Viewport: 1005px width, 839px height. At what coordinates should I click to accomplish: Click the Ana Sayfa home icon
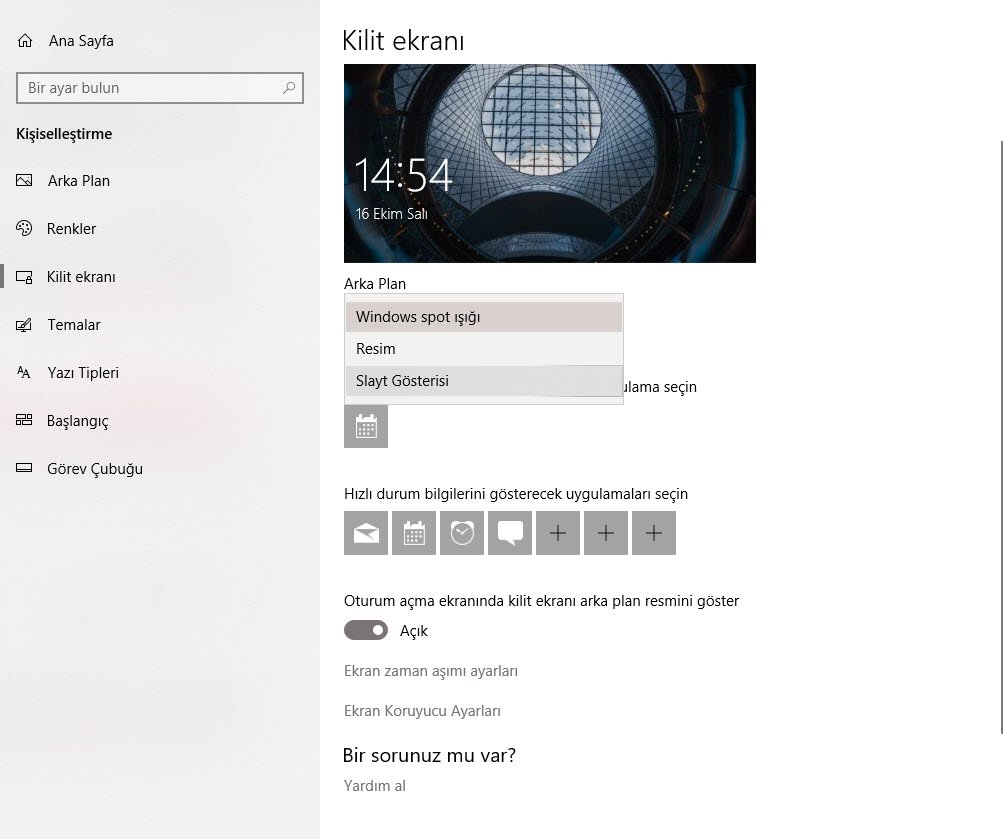pos(22,40)
